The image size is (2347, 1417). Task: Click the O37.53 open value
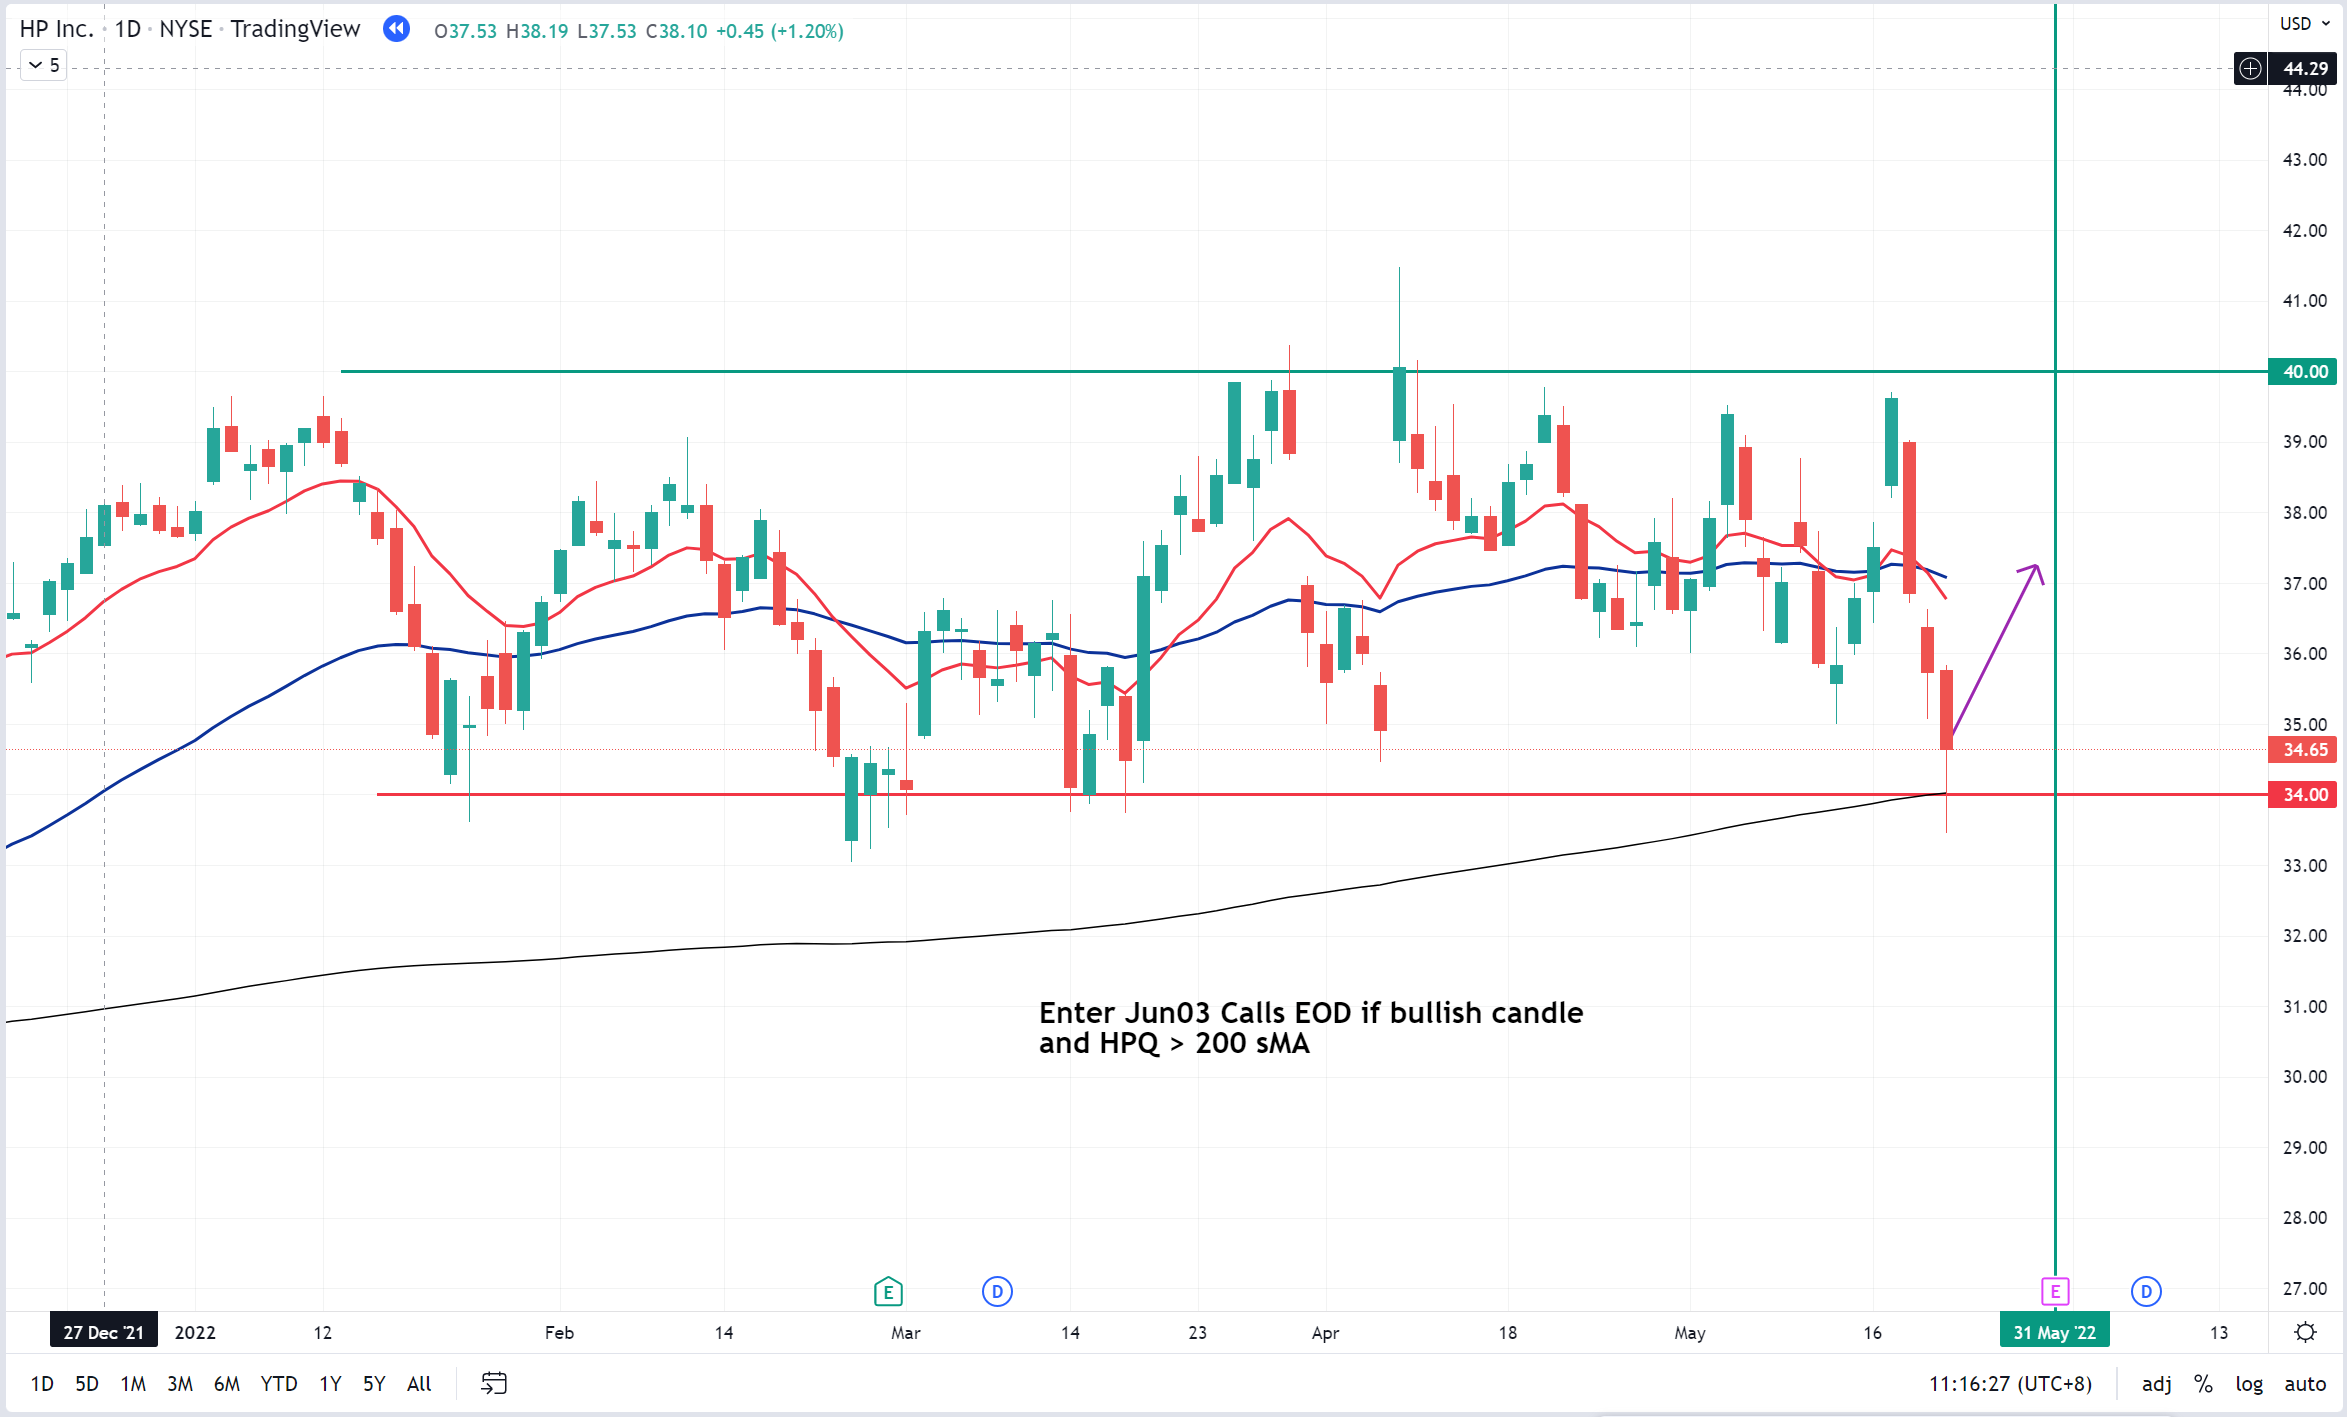pyautogui.click(x=465, y=31)
